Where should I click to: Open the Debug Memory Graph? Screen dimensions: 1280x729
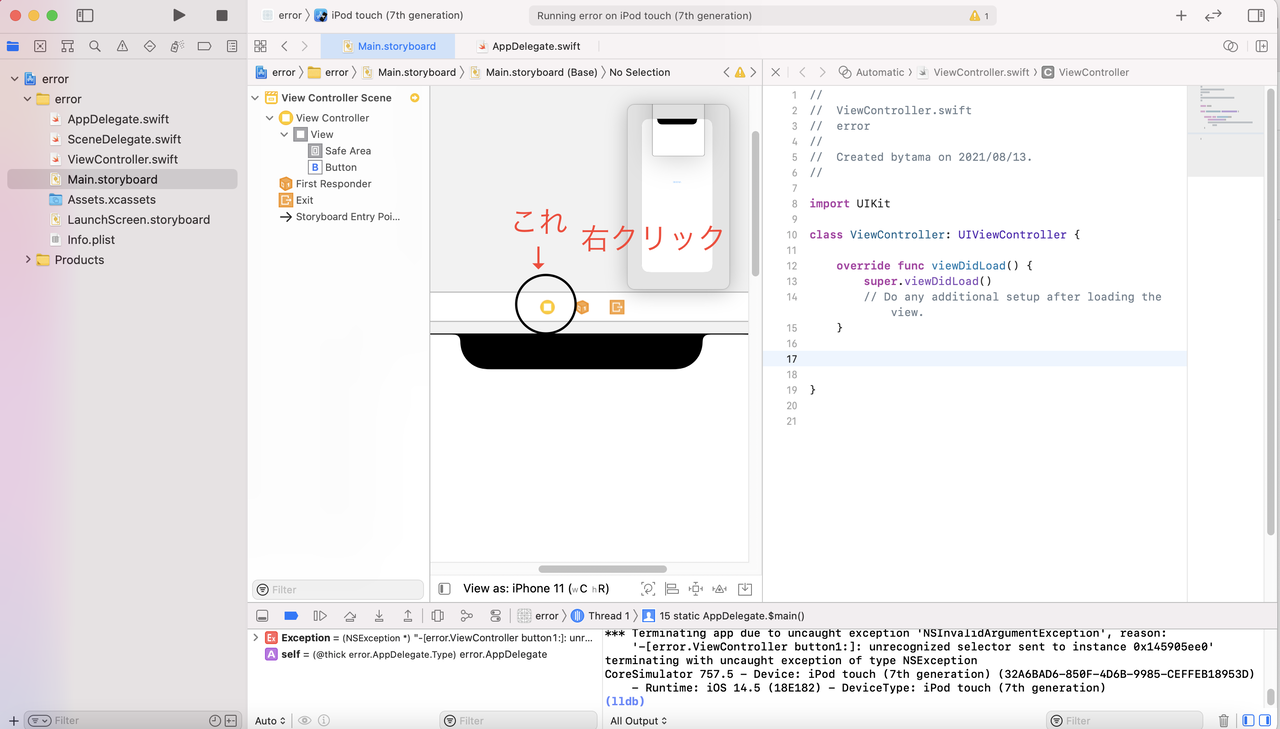pos(468,615)
